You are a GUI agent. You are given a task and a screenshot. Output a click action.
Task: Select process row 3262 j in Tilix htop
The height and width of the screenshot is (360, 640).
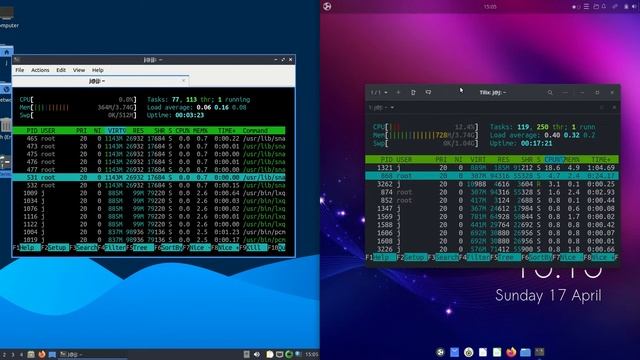pos(492,184)
